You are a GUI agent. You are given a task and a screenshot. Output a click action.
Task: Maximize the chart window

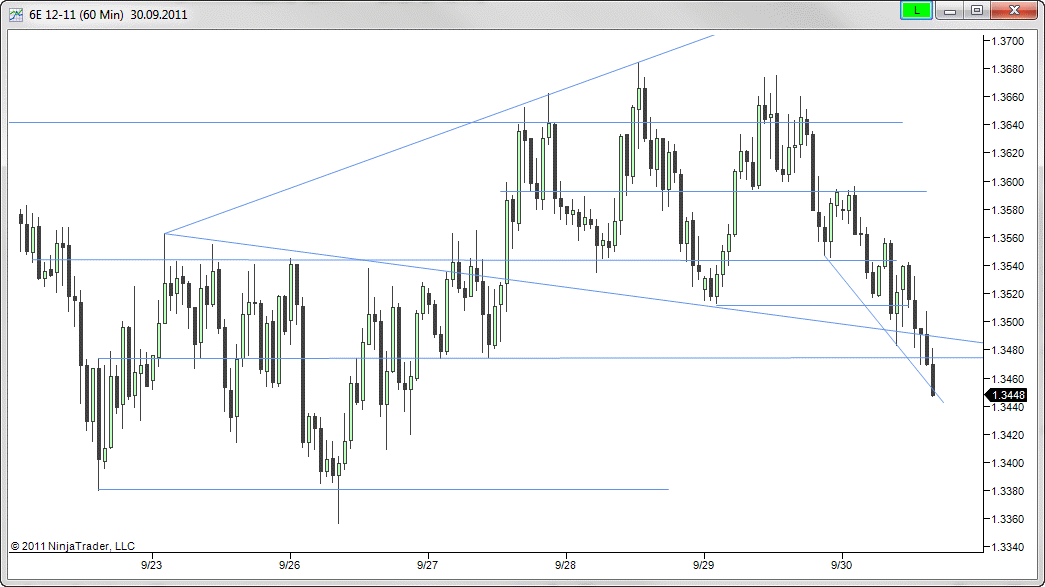tap(977, 11)
